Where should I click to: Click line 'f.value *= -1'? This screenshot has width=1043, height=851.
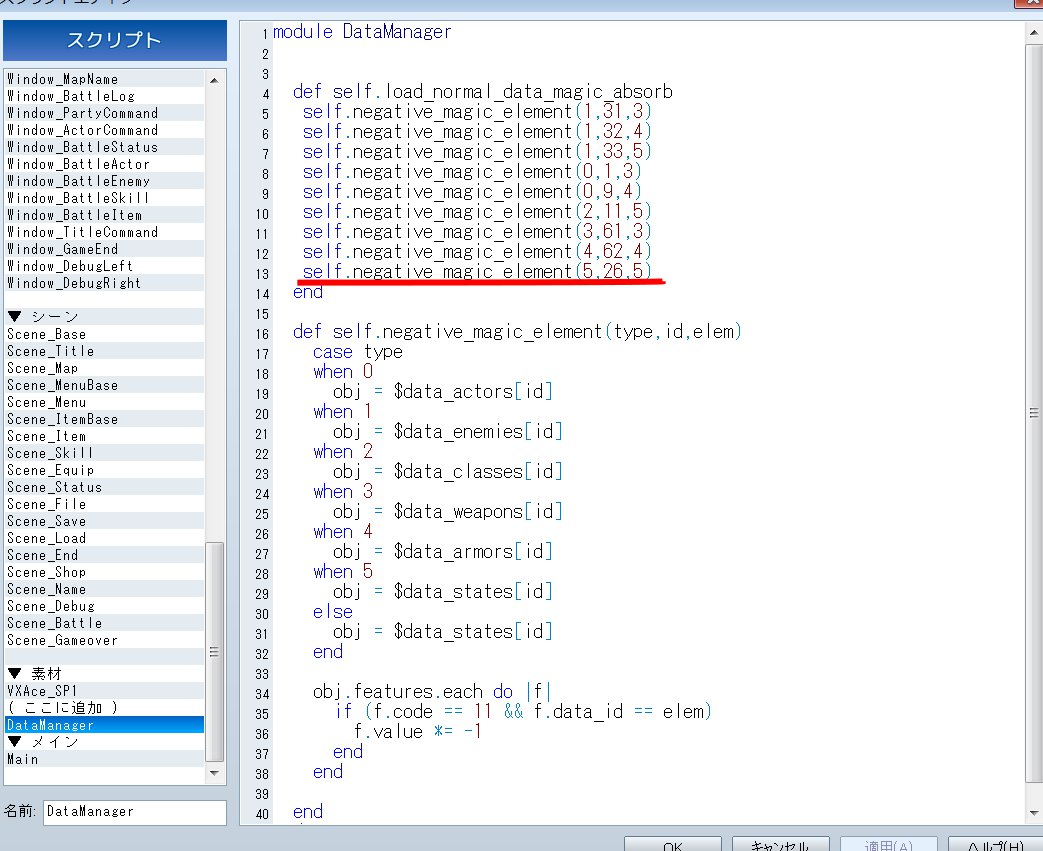[x=417, y=731]
